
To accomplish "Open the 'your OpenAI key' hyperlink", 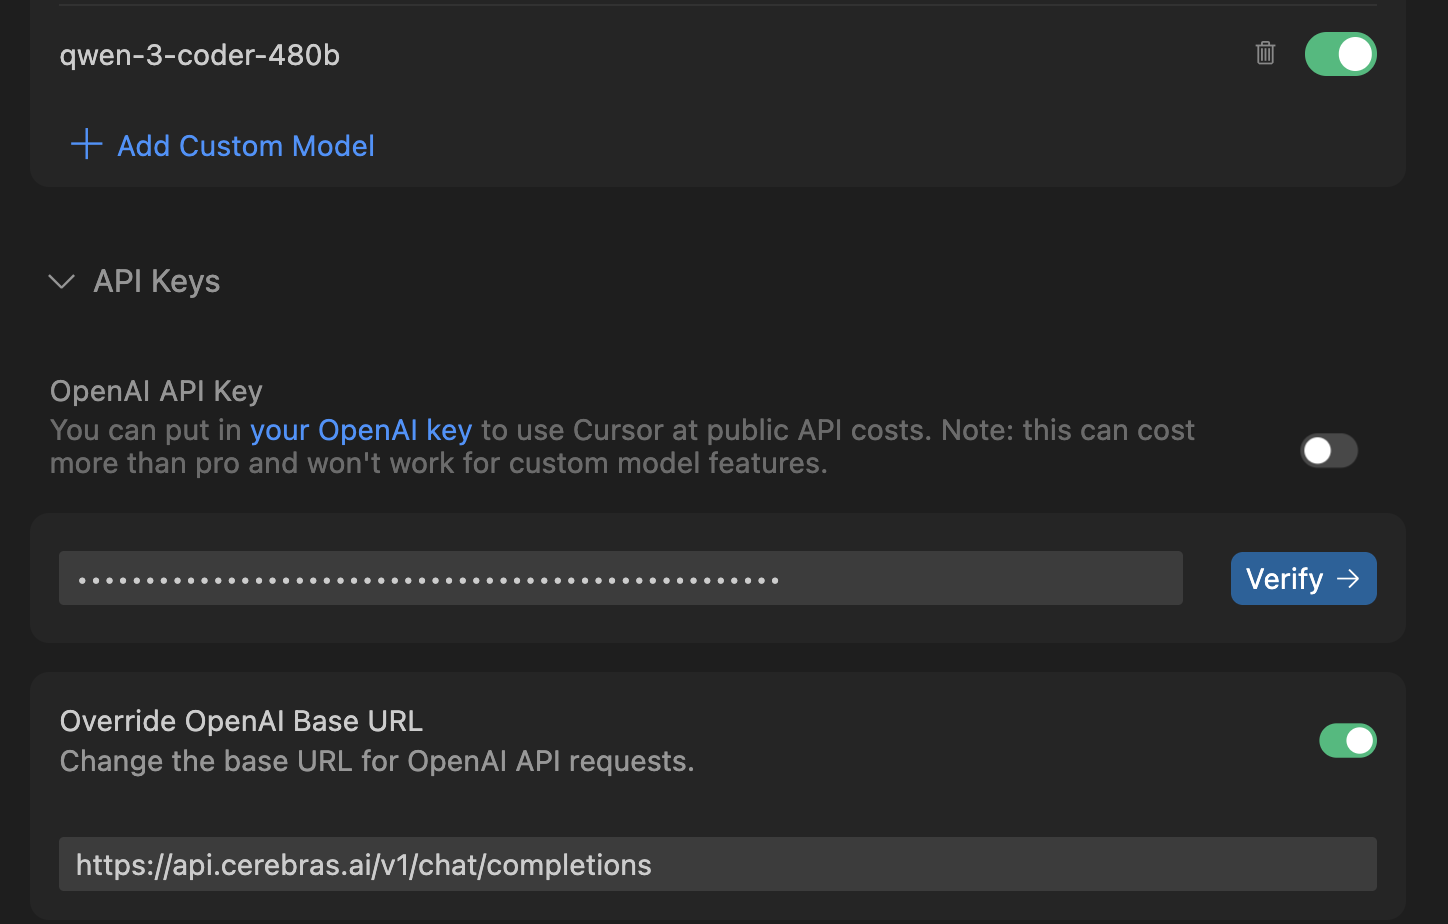I will (360, 430).
